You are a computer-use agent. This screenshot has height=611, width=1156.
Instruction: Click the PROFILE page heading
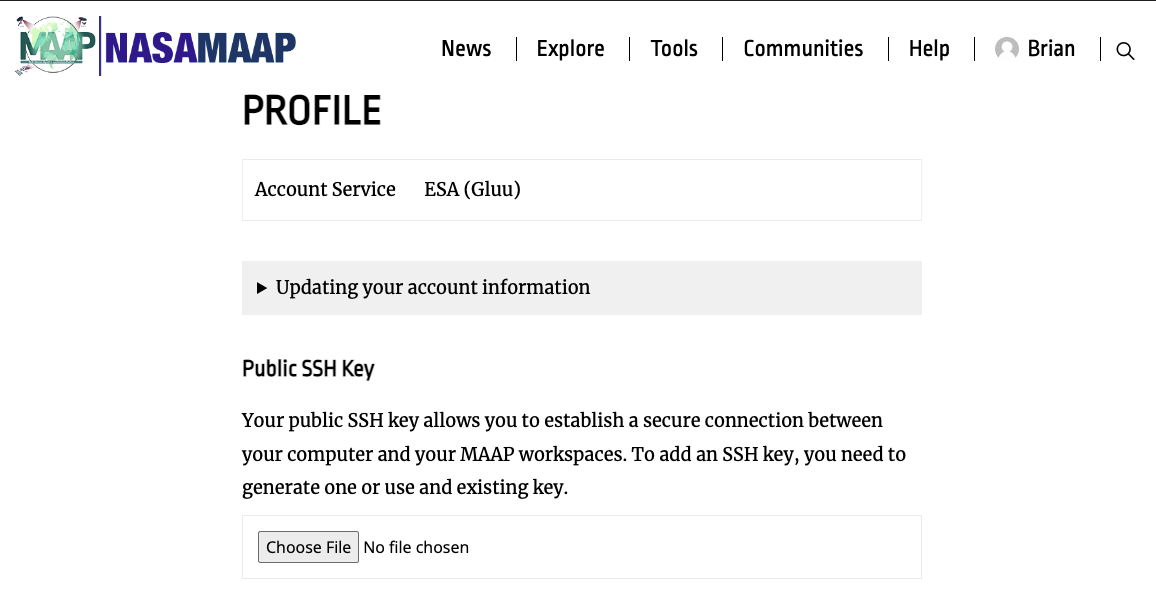pos(311,111)
